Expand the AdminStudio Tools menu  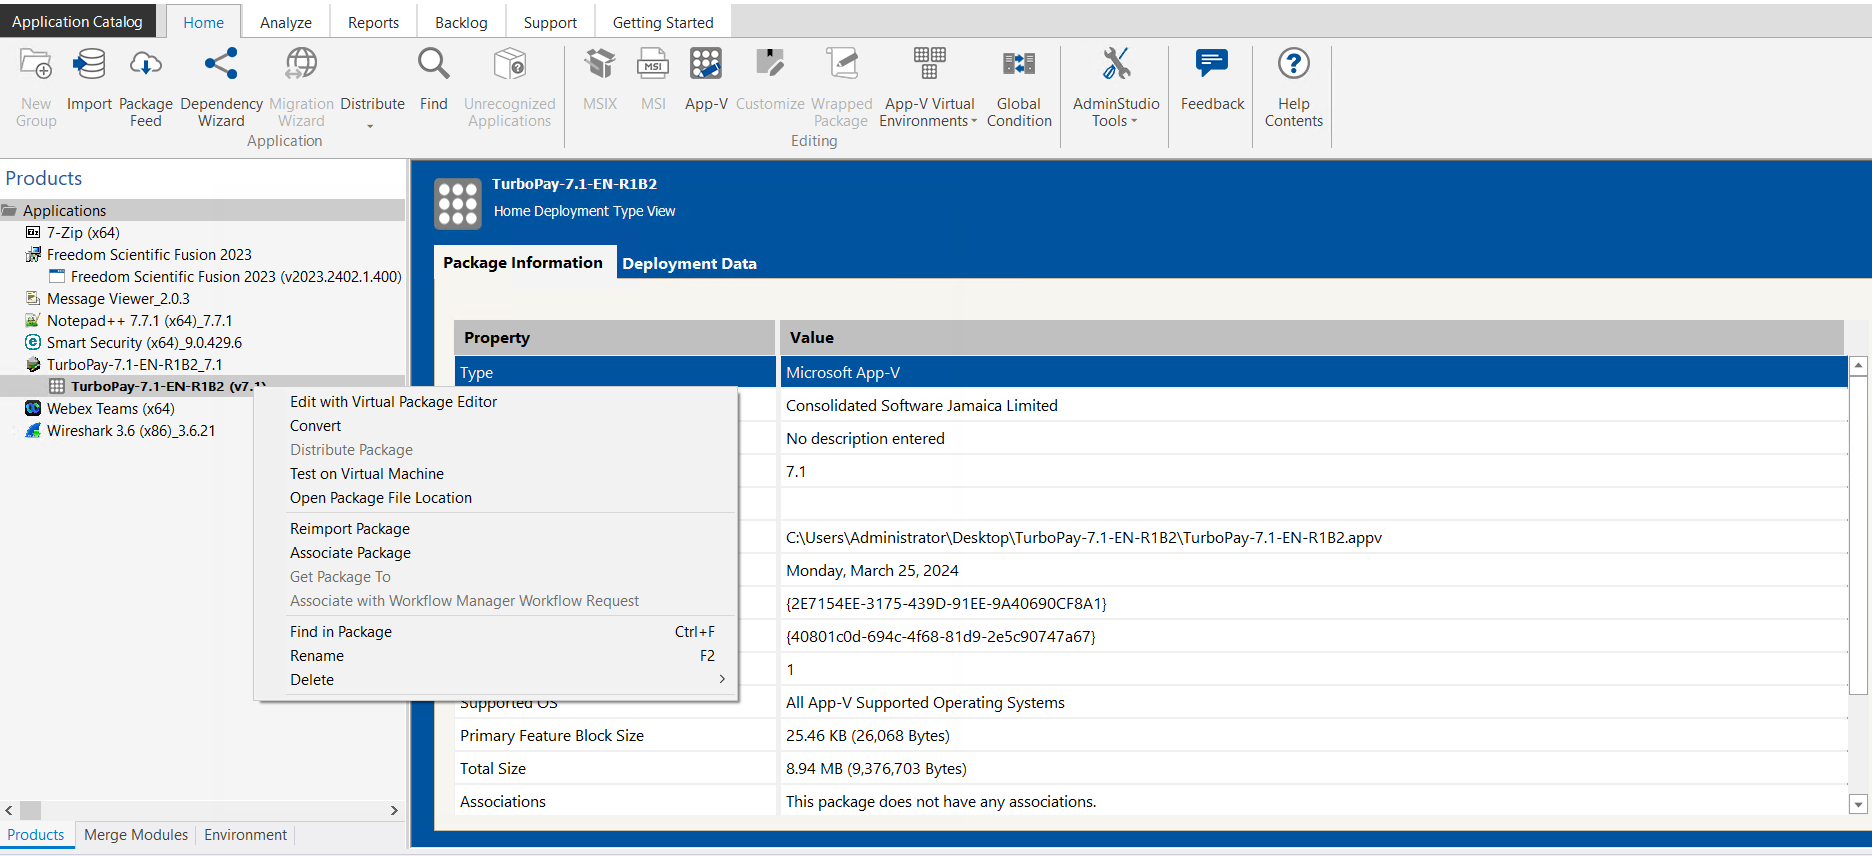tap(1134, 122)
